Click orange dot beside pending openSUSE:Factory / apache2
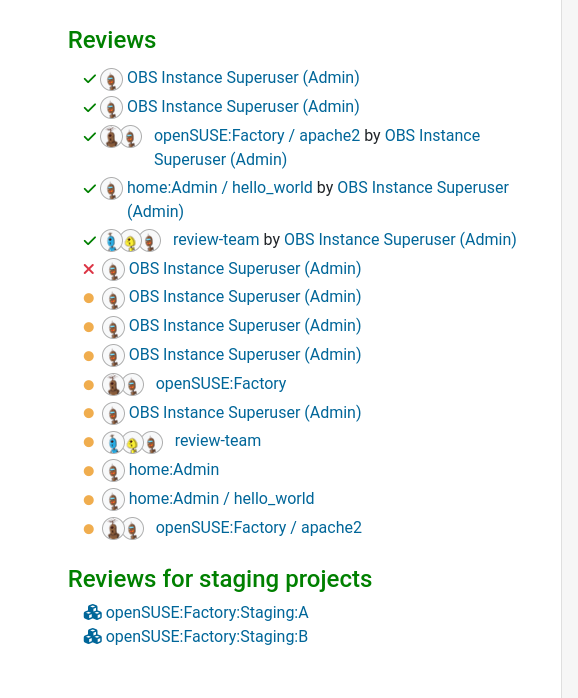The height and width of the screenshot is (698, 578). [89, 529]
